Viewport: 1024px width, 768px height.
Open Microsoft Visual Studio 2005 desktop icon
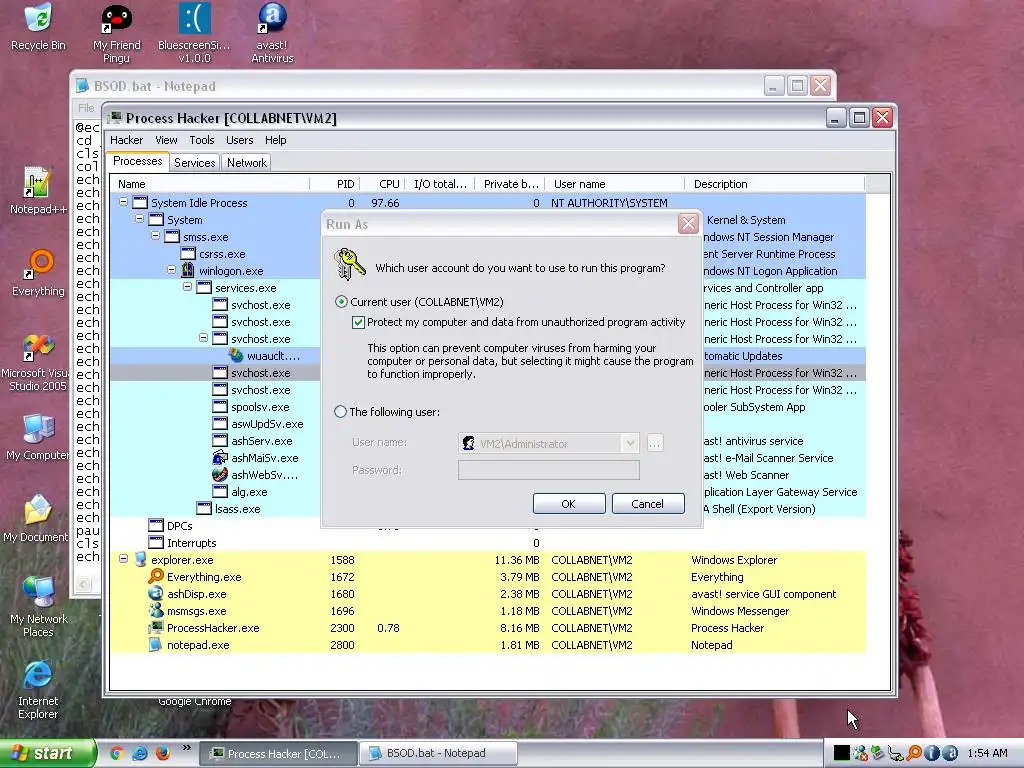[x=36, y=362]
